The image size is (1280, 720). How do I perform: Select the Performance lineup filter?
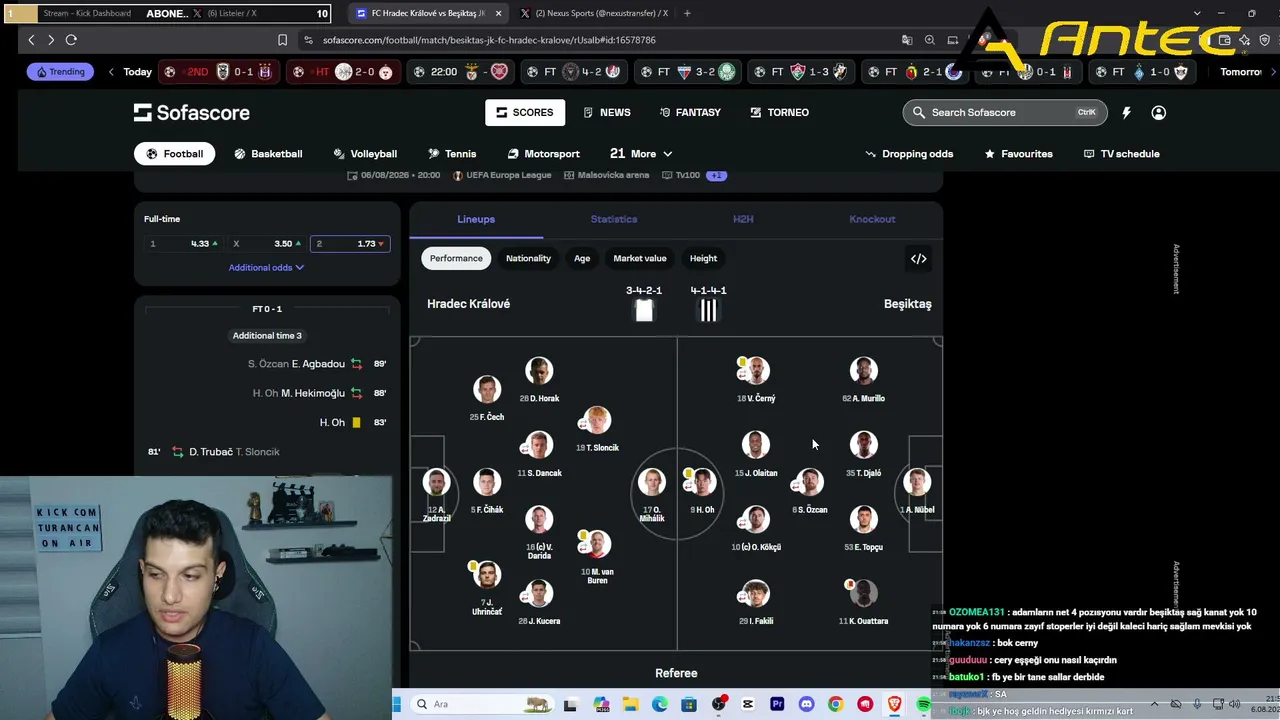[456, 259]
